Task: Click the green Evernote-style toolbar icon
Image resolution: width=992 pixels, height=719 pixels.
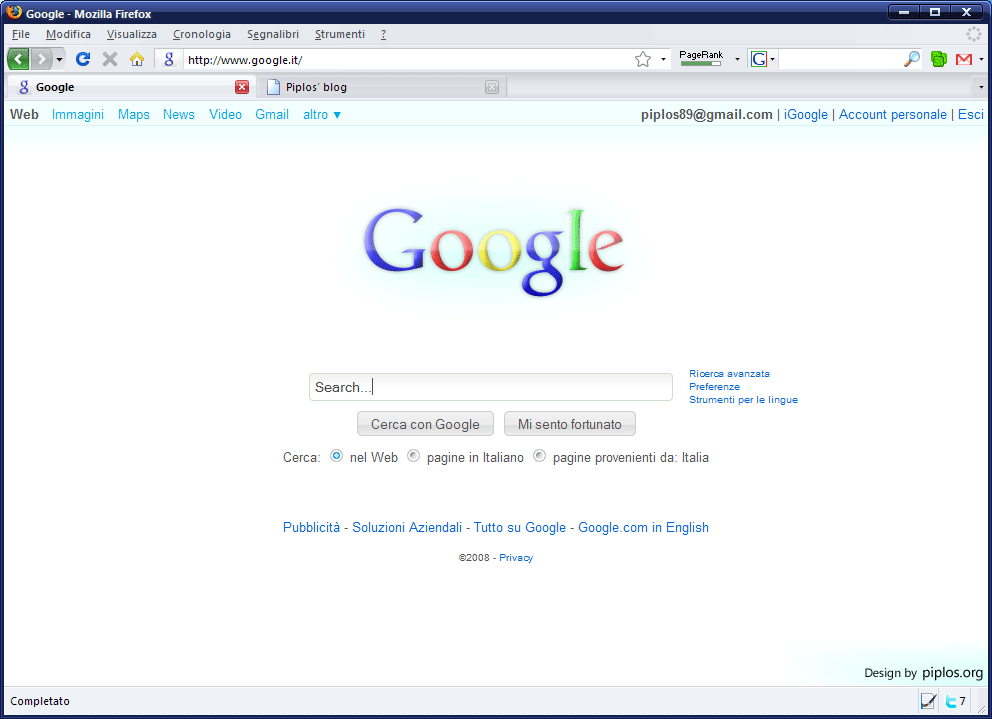Action: pos(939,59)
